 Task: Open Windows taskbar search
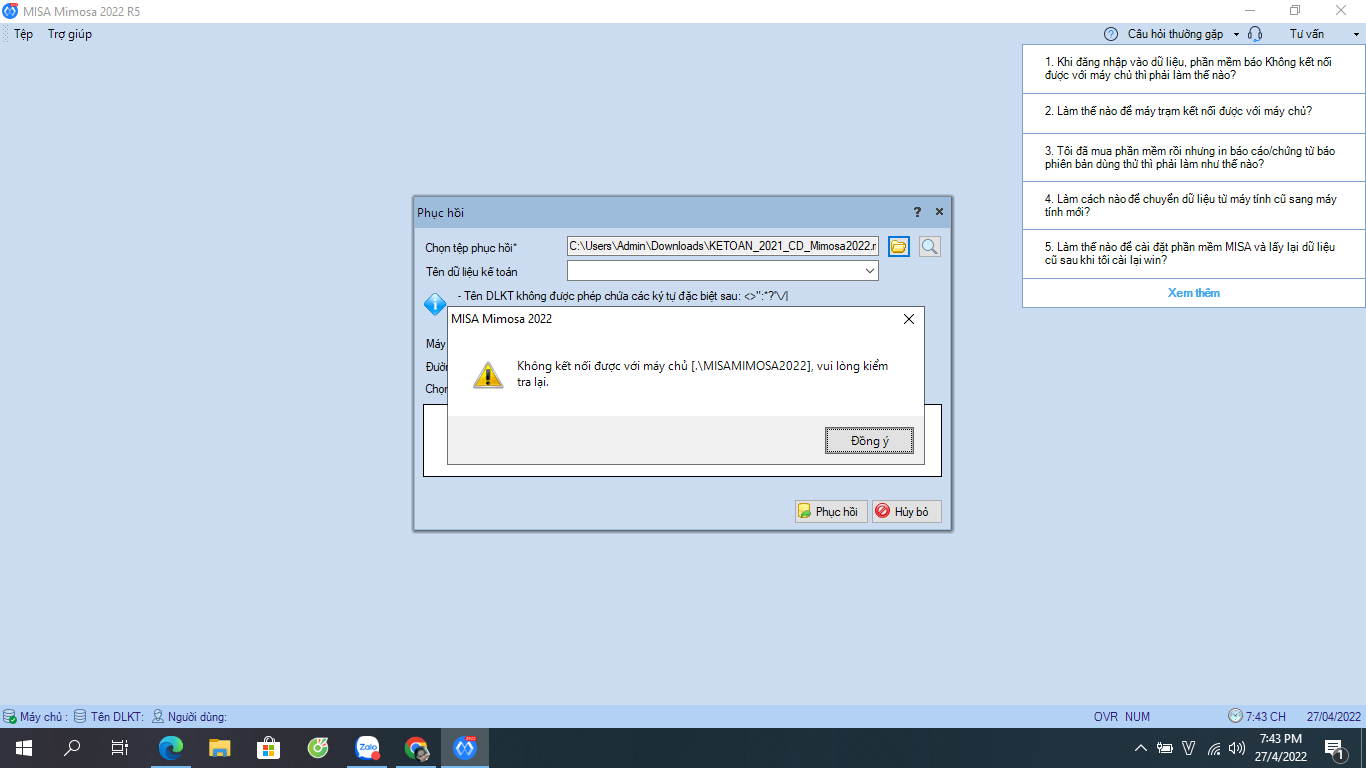(72, 747)
